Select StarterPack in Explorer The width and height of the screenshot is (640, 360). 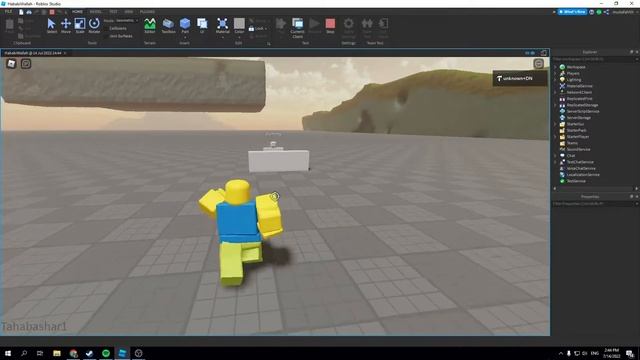pos(576,130)
